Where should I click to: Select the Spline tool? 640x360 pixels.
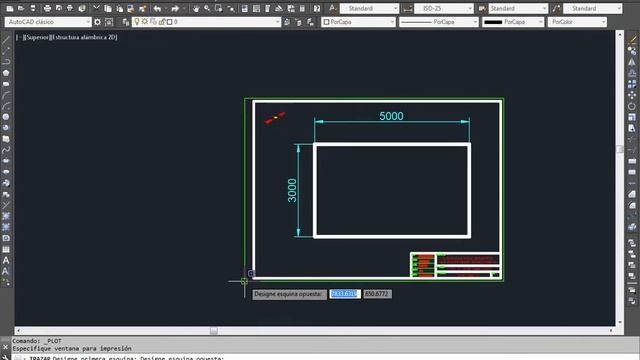pos(6,150)
